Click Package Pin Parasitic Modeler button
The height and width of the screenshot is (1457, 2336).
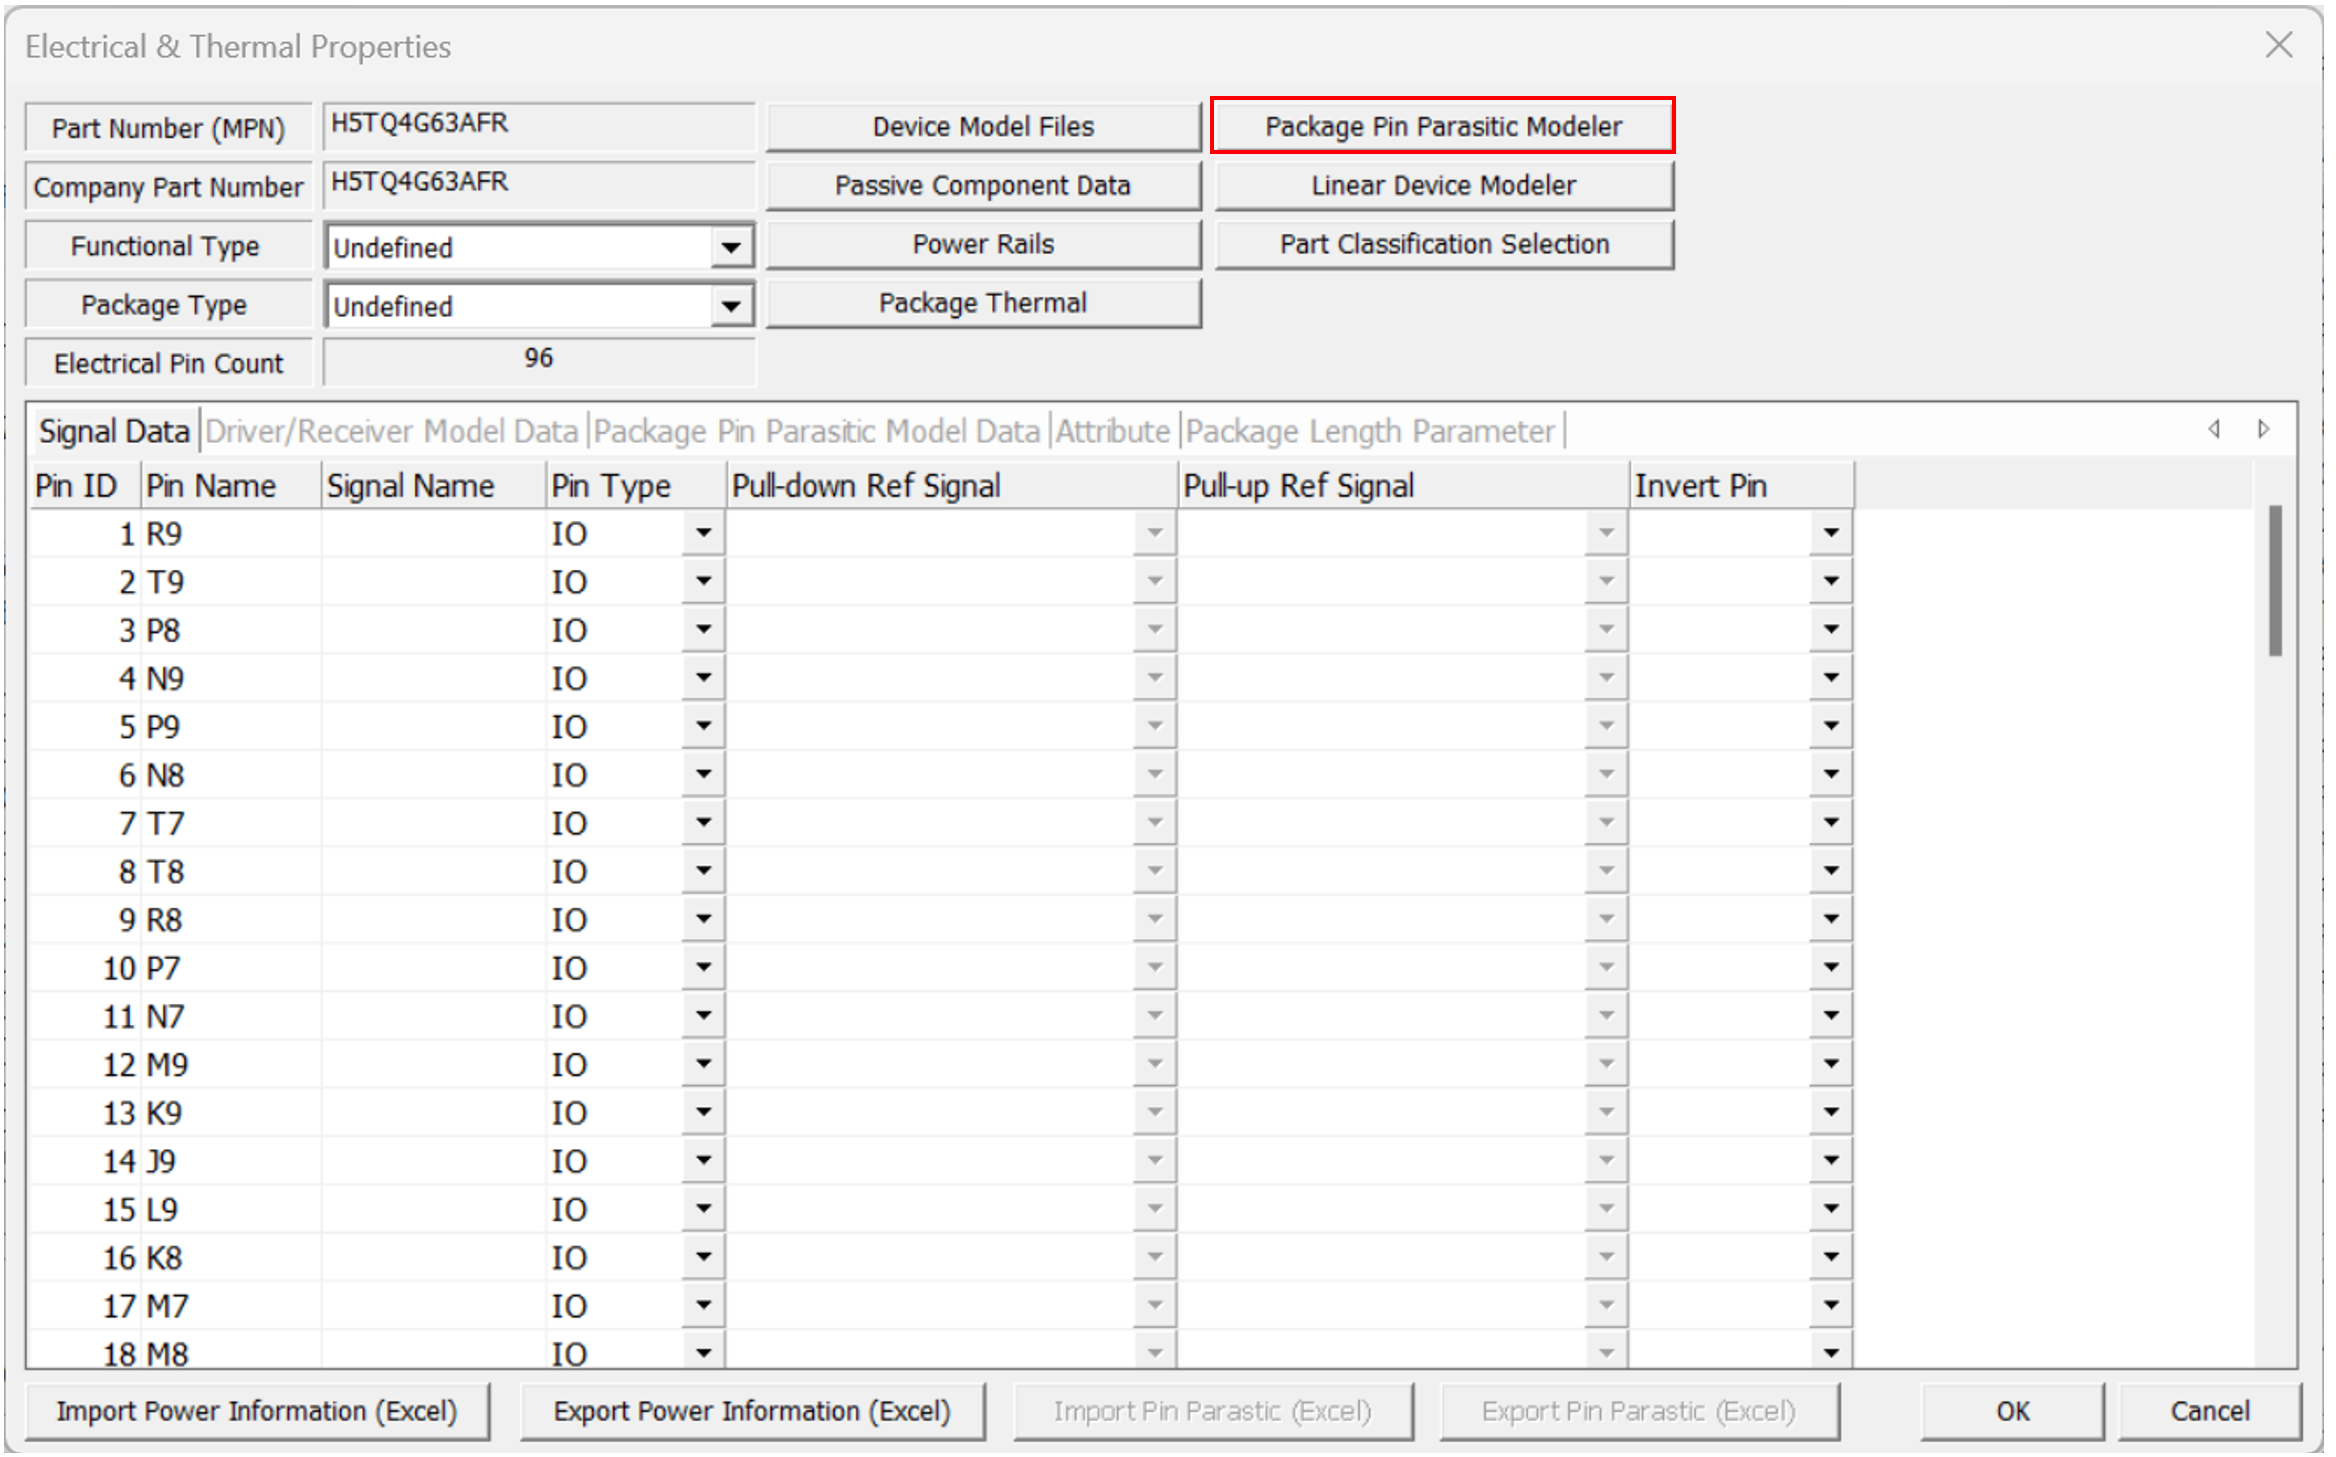(x=1442, y=126)
